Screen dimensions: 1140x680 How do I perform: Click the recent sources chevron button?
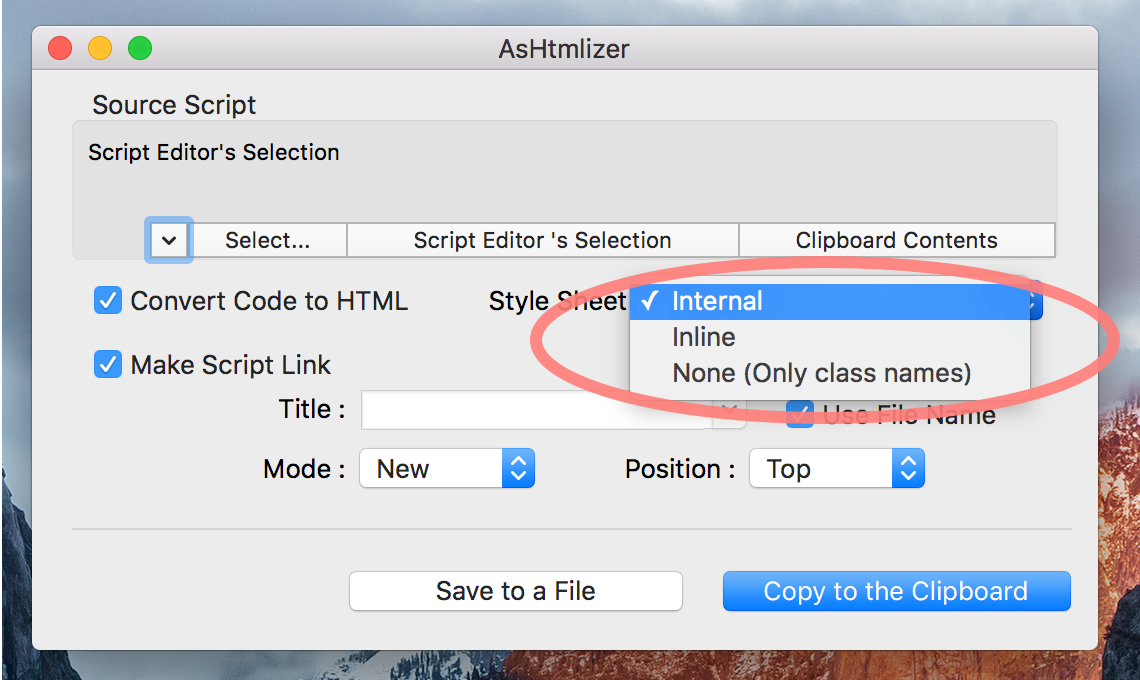(170, 240)
